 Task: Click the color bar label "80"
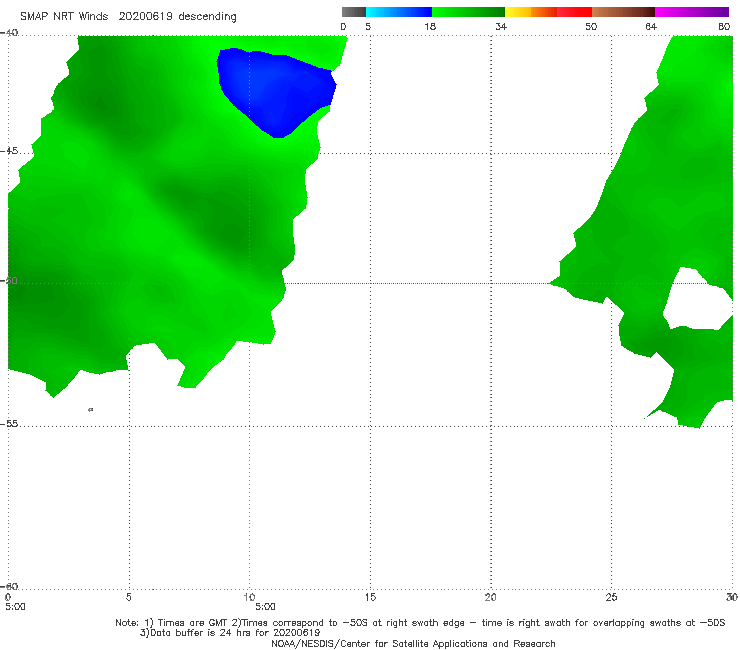tap(724, 26)
